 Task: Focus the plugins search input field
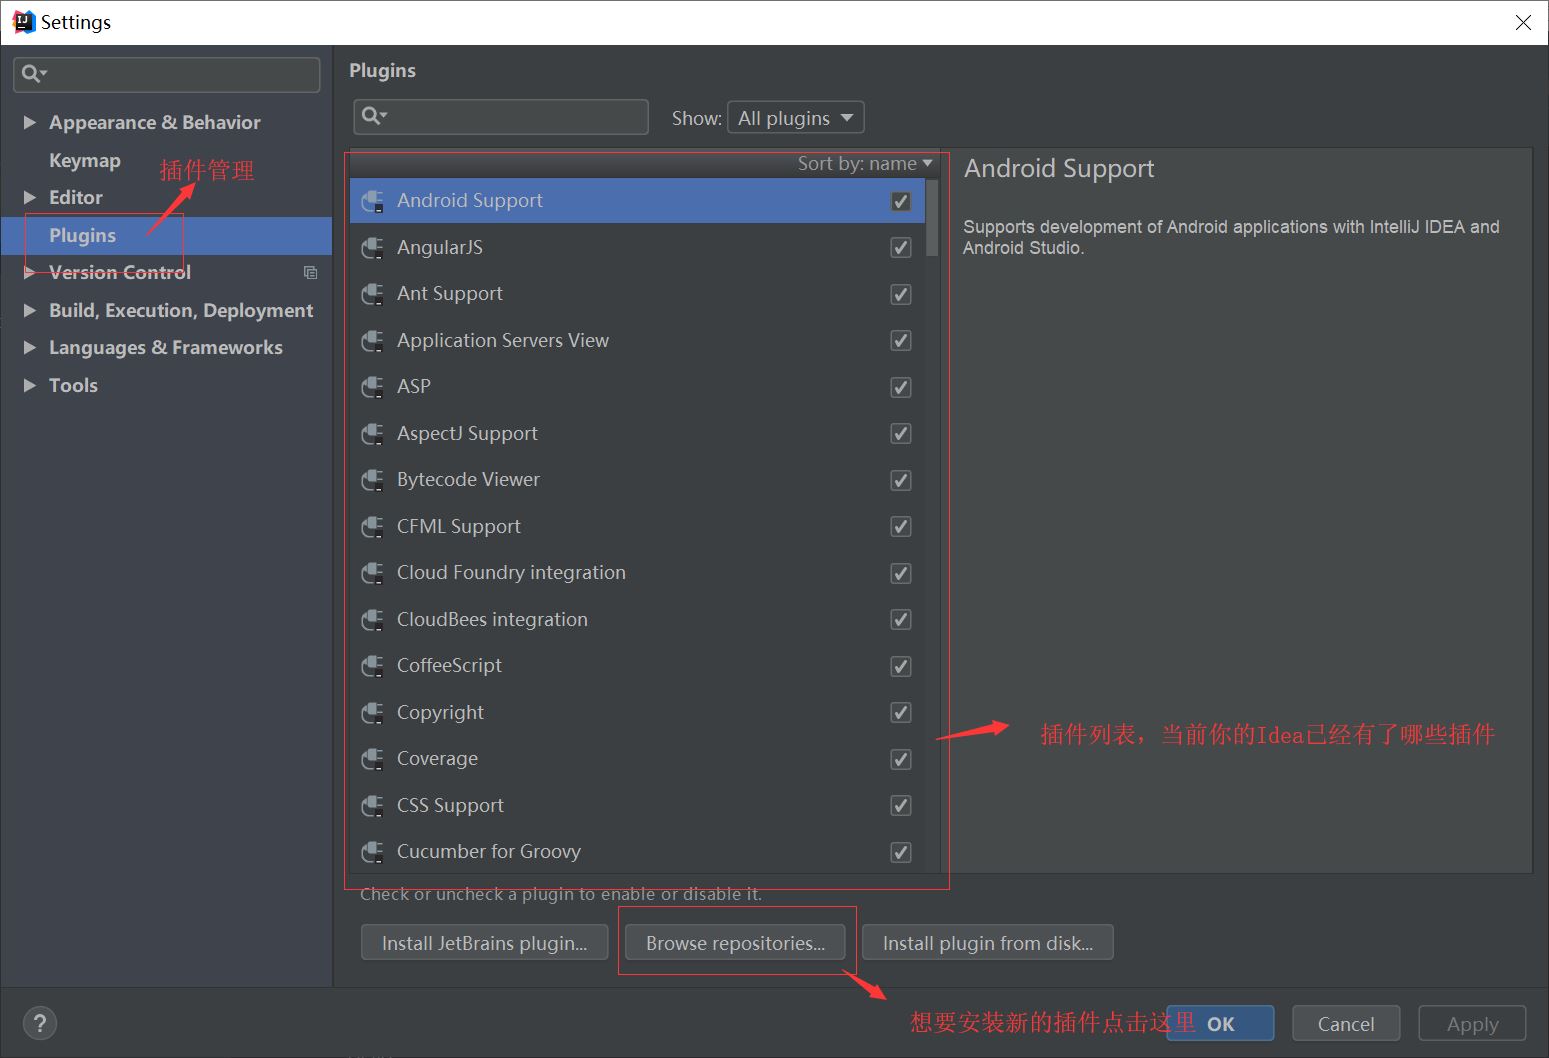pyautogui.click(x=501, y=117)
